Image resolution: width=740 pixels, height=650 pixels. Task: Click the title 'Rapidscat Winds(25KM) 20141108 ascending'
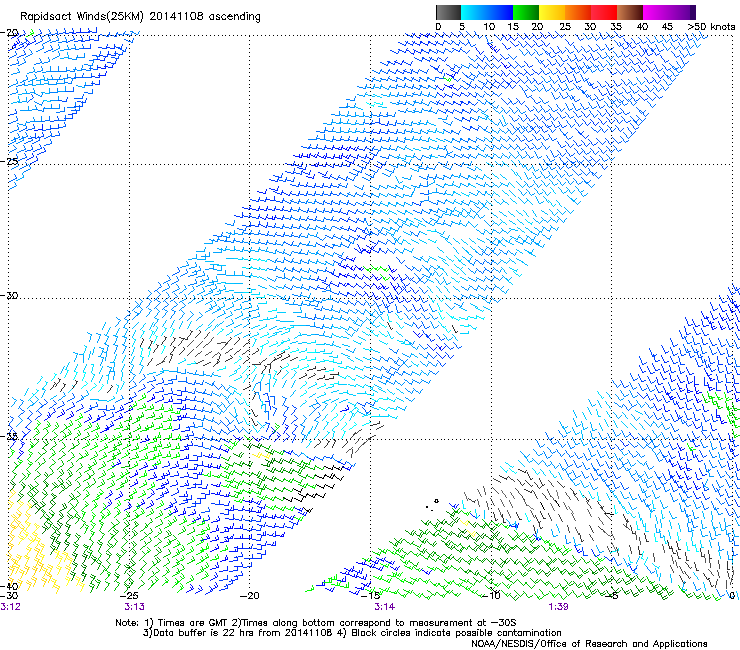(140, 16)
